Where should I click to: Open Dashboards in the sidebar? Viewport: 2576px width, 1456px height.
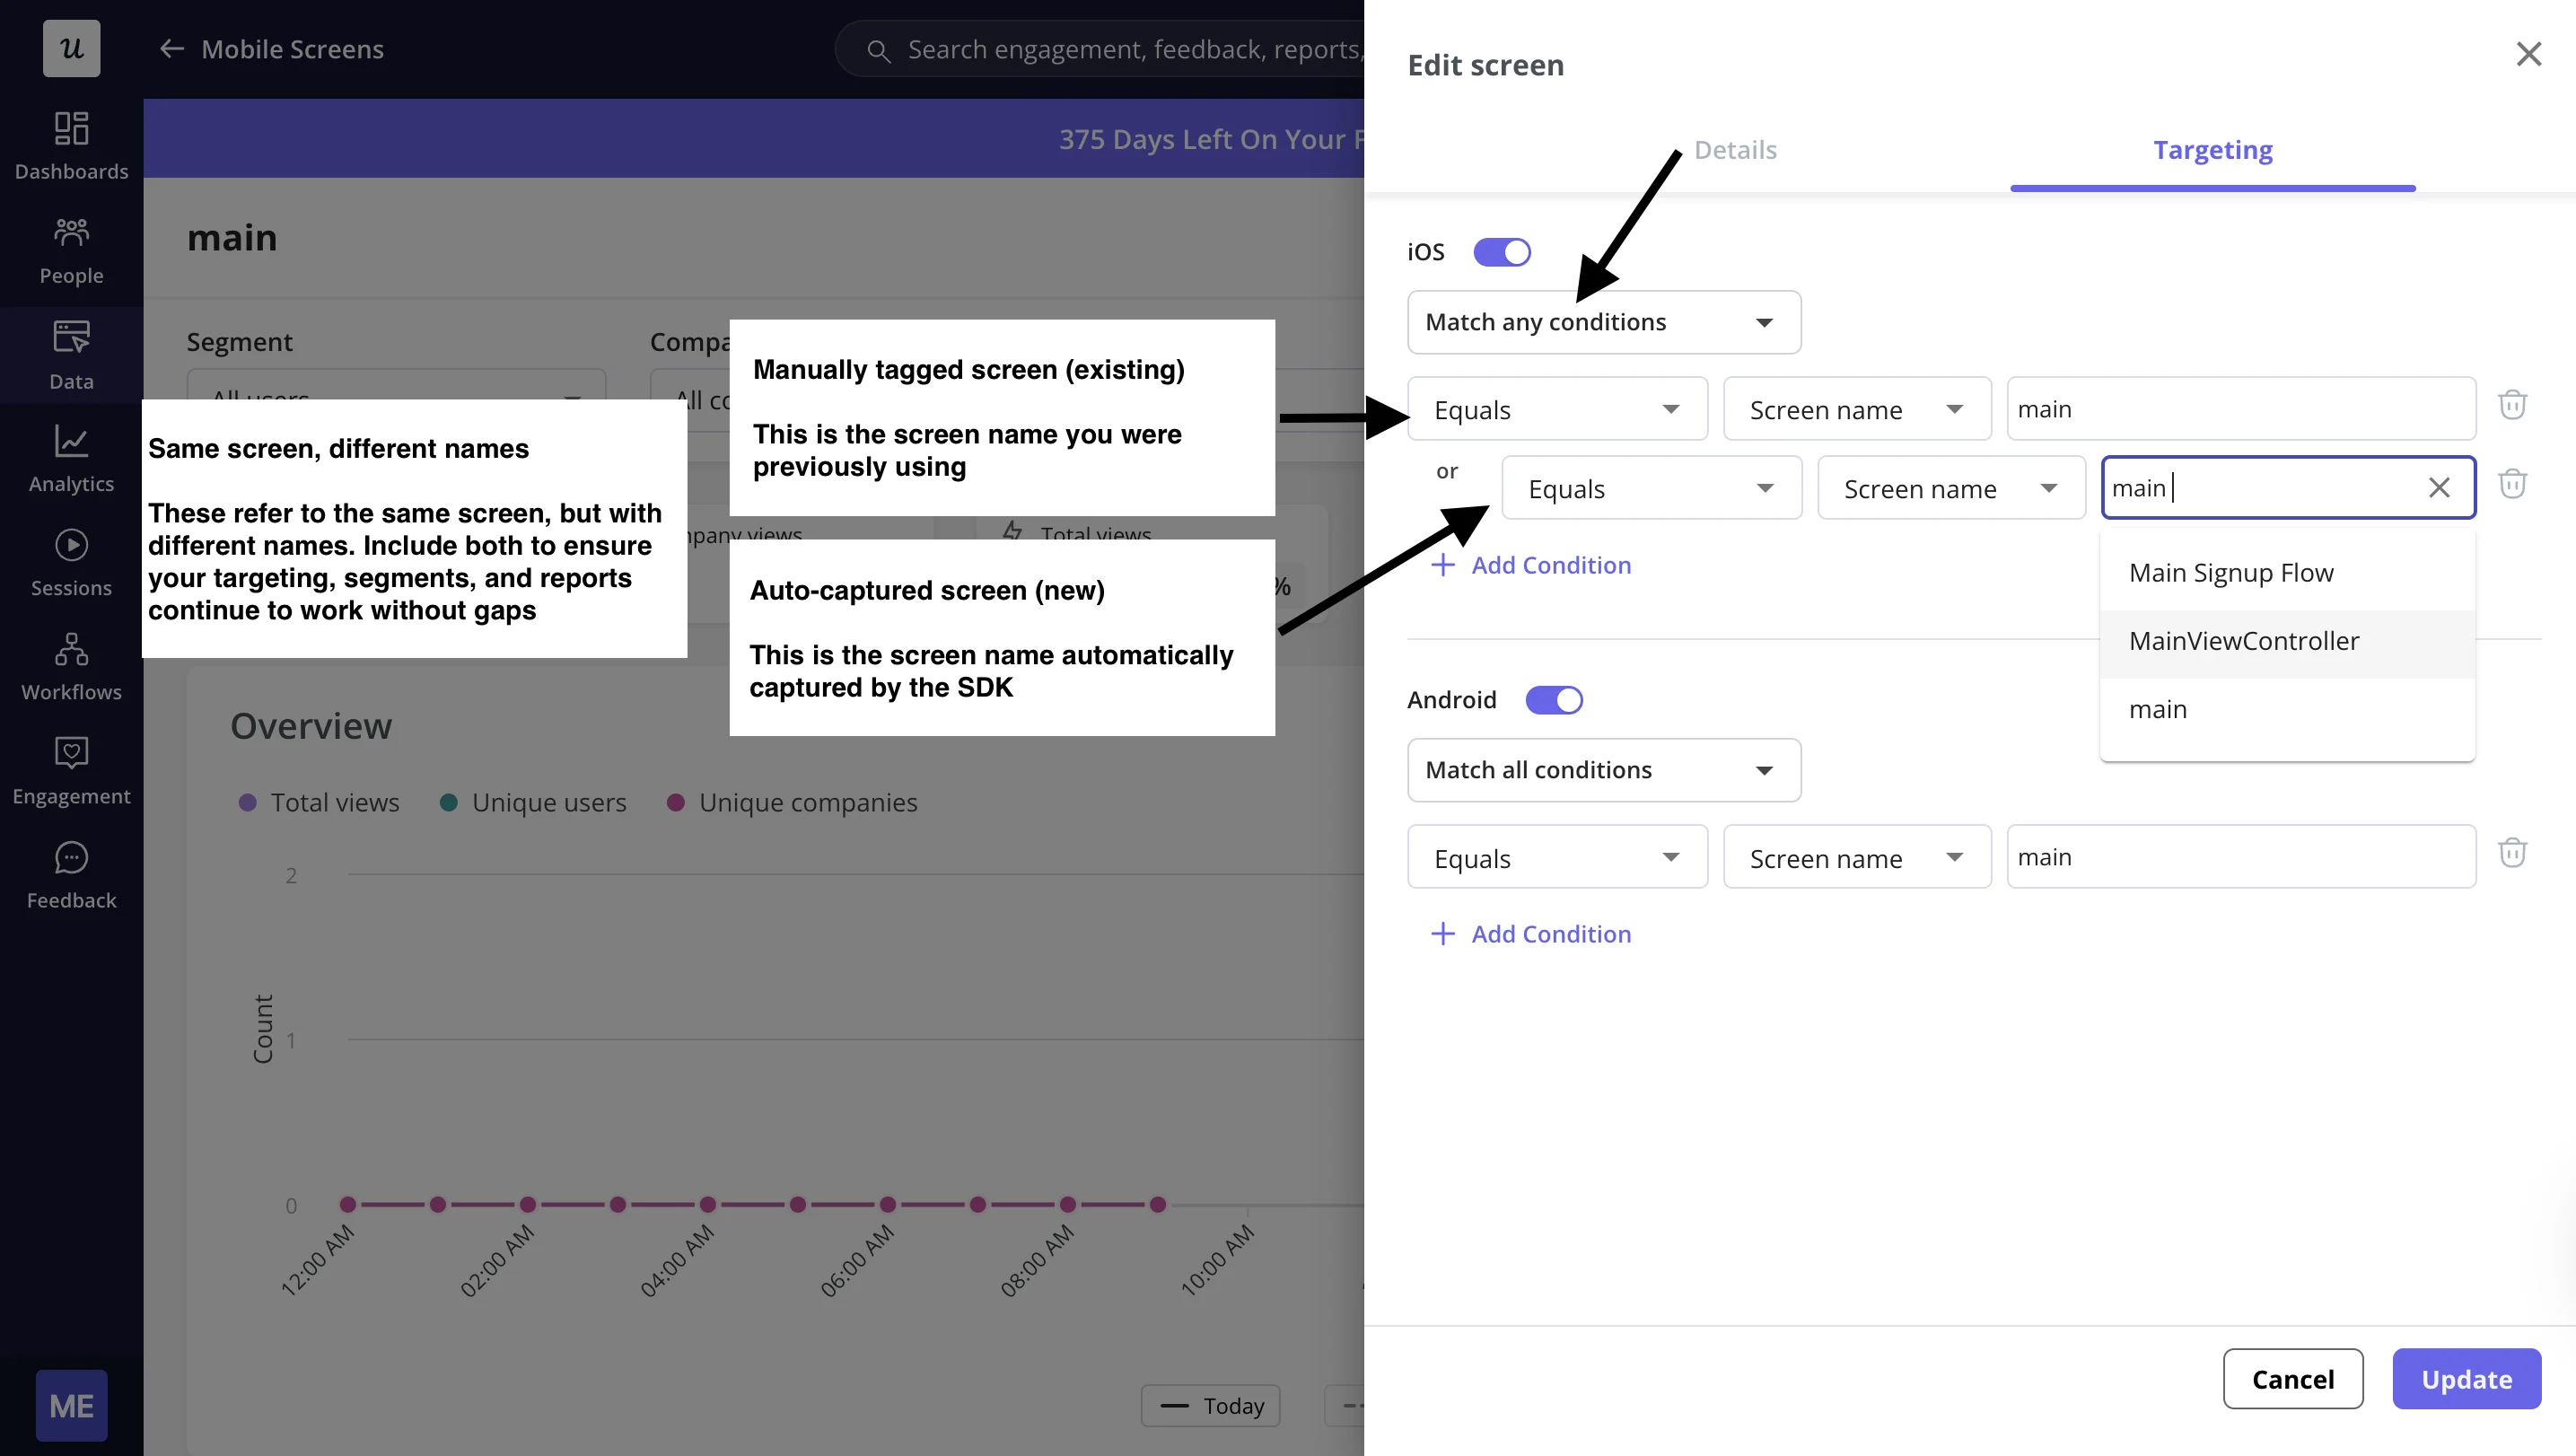click(x=71, y=146)
